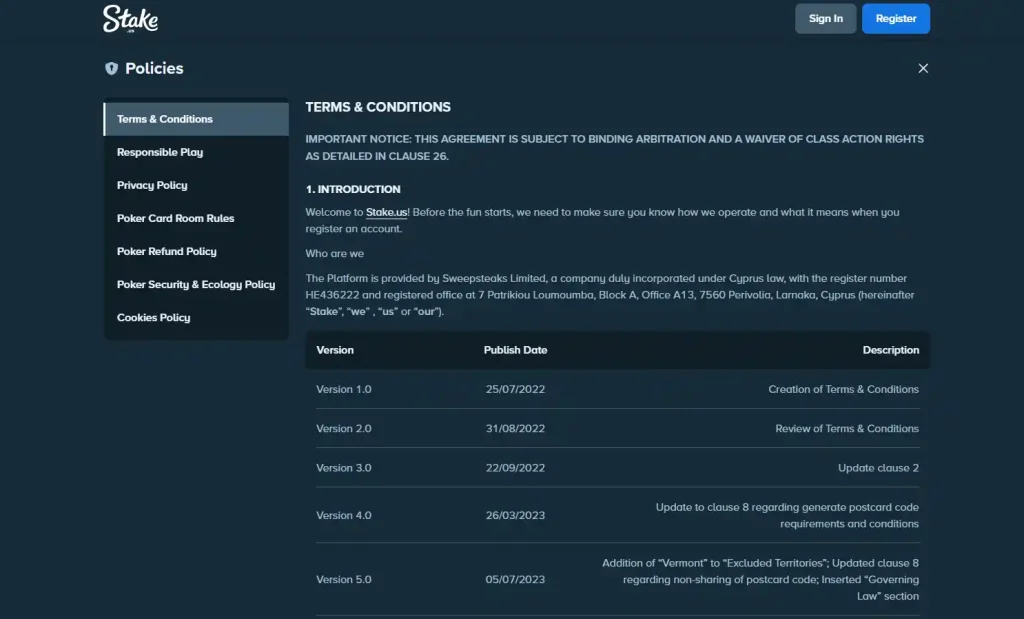Click the 25/07/2022 date cell

tap(515, 389)
